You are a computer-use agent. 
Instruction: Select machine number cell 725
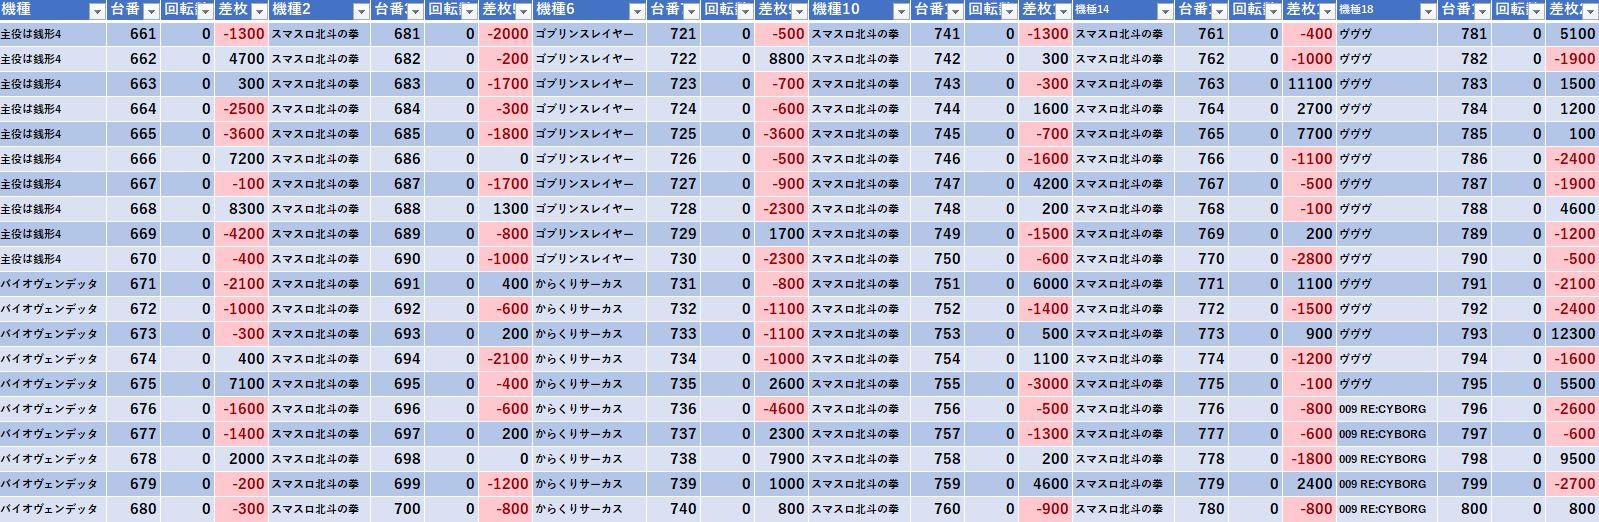point(674,134)
